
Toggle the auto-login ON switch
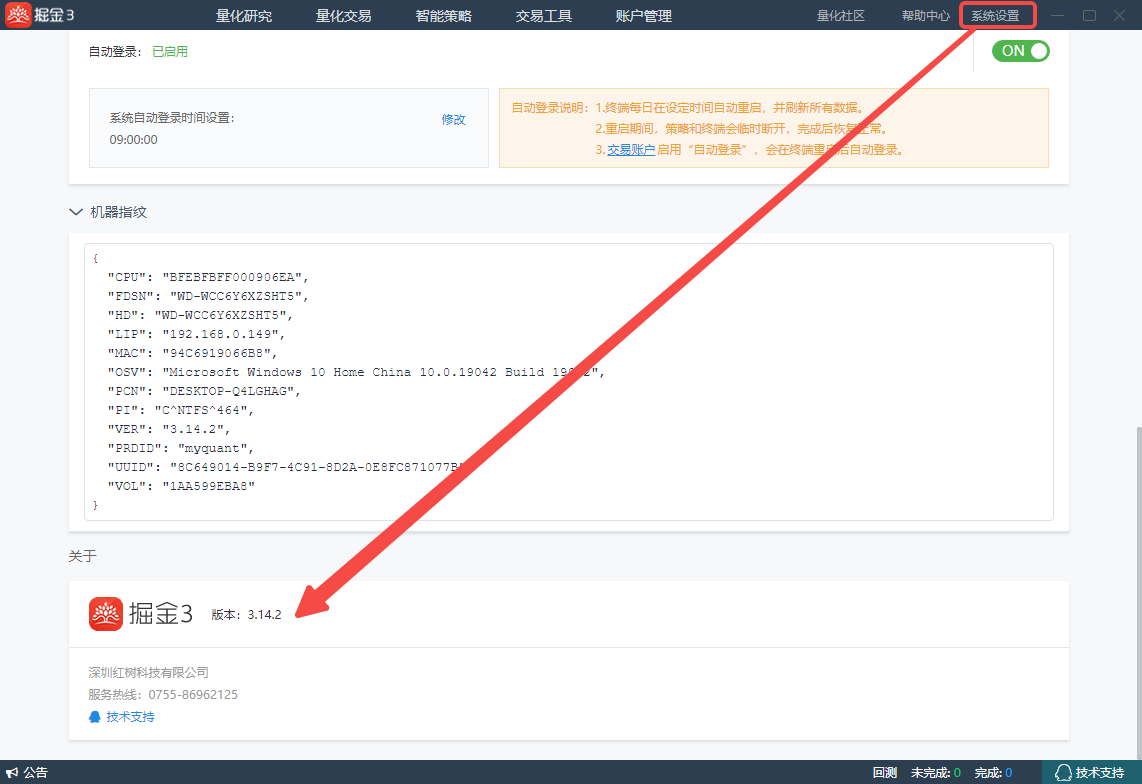[x=1020, y=51]
